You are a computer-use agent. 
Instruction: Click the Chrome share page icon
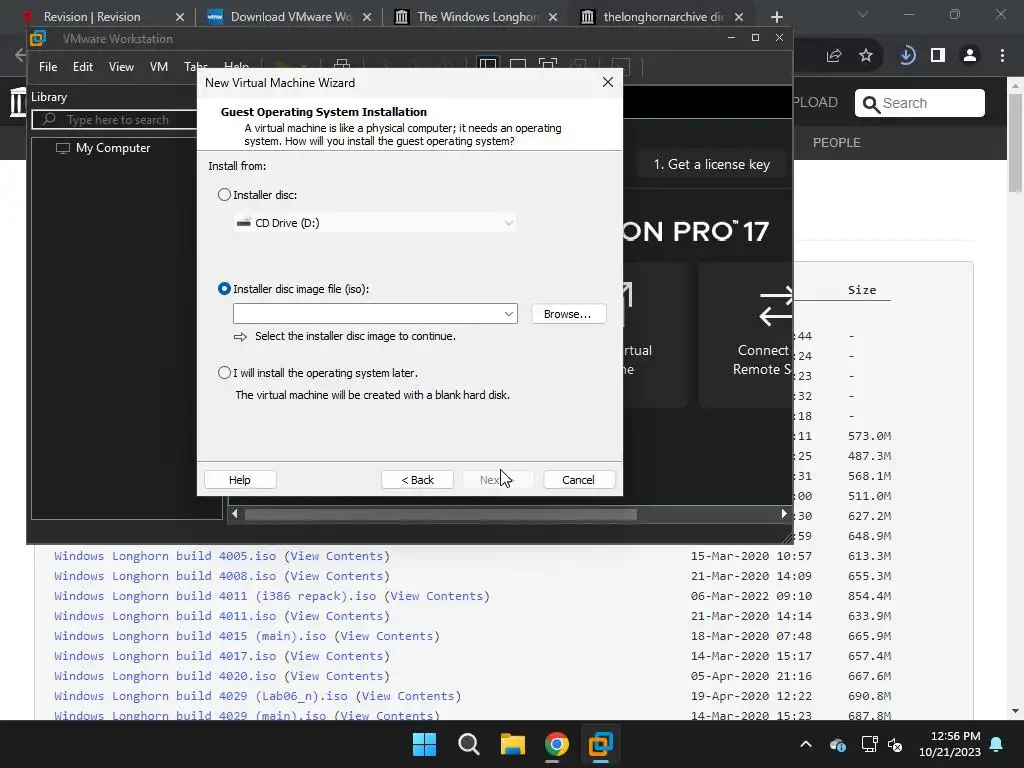pyautogui.click(x=834, y=56)
